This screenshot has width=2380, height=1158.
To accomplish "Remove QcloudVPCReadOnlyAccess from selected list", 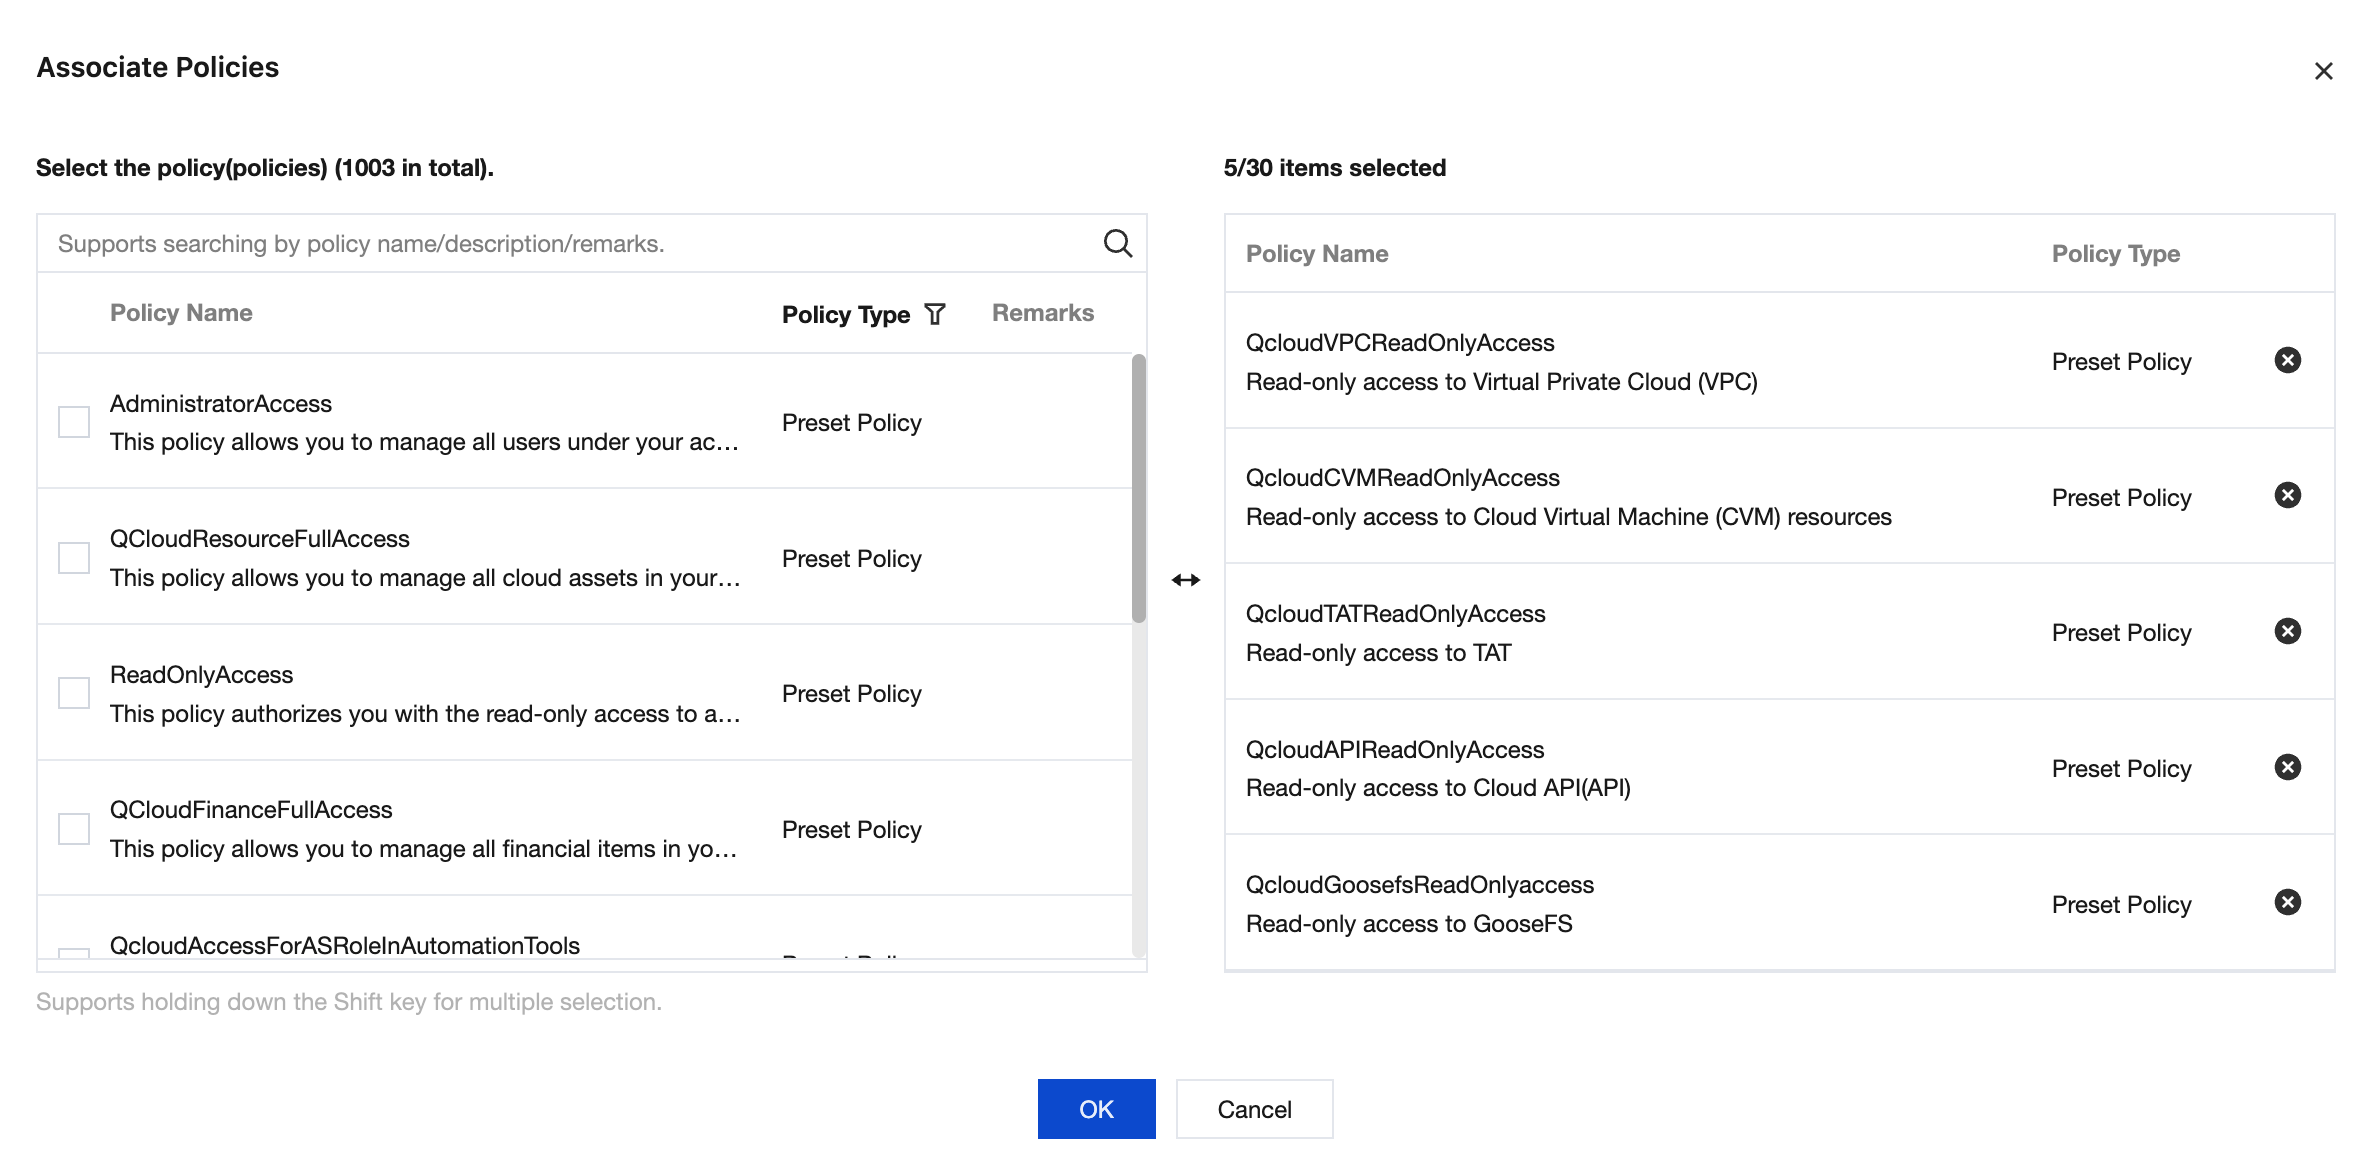I will pos(2287,360).
